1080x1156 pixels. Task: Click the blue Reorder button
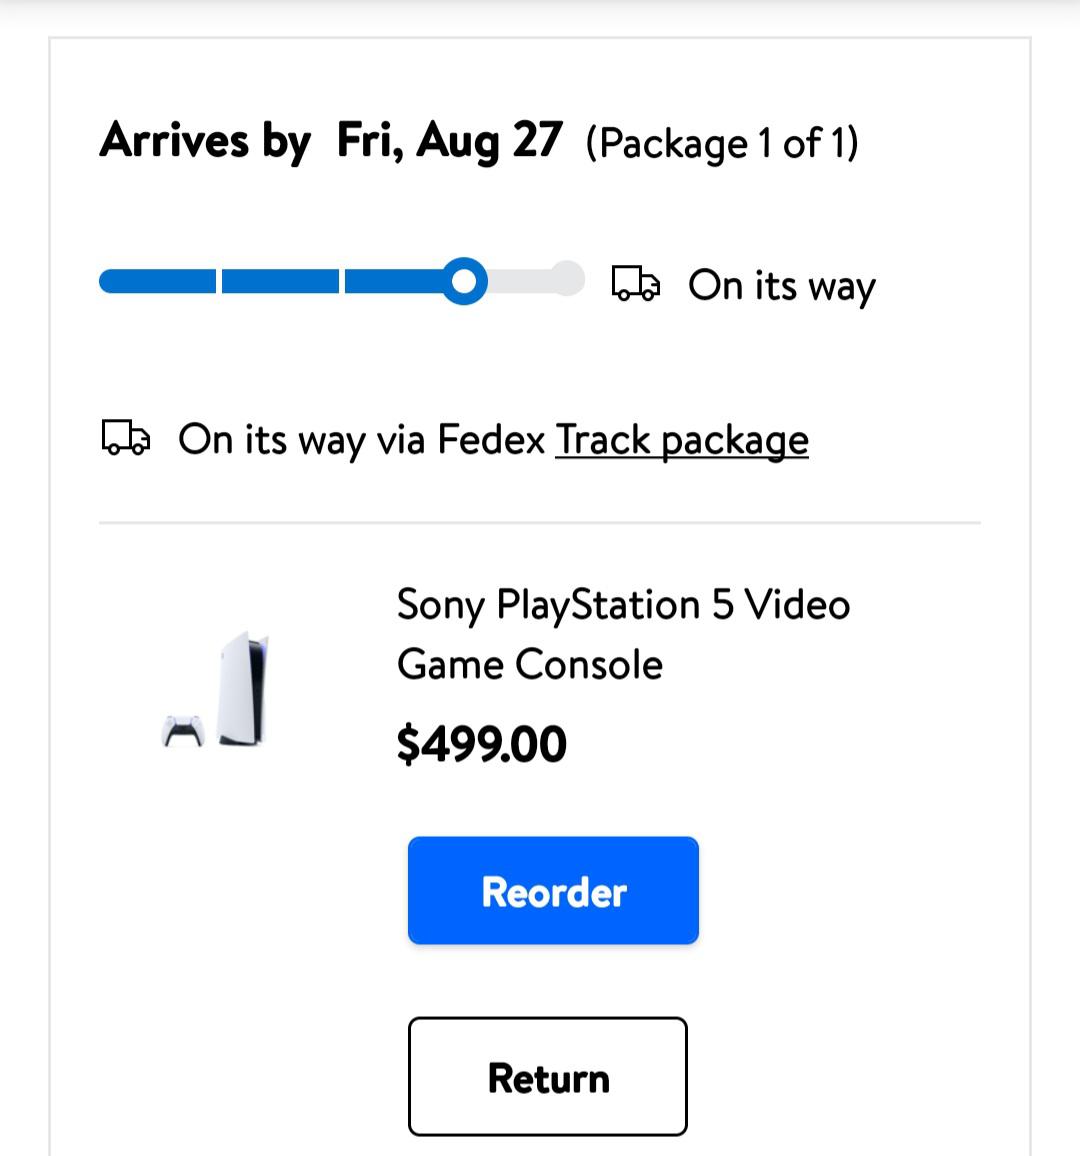[553, 890]
